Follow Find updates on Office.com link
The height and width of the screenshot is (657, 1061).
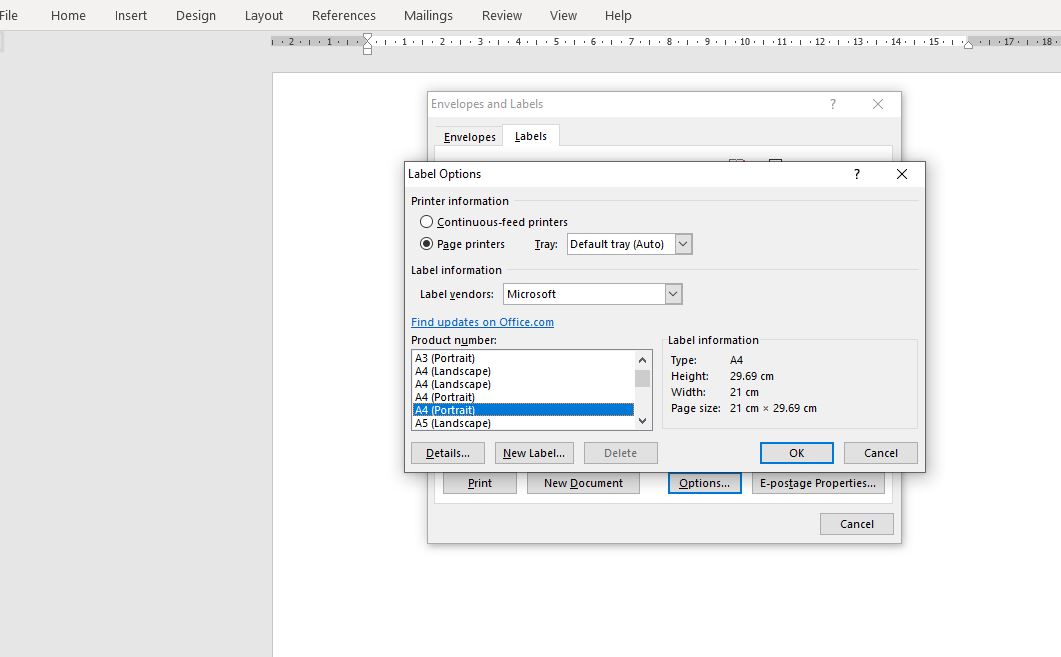tap(482, 322)
